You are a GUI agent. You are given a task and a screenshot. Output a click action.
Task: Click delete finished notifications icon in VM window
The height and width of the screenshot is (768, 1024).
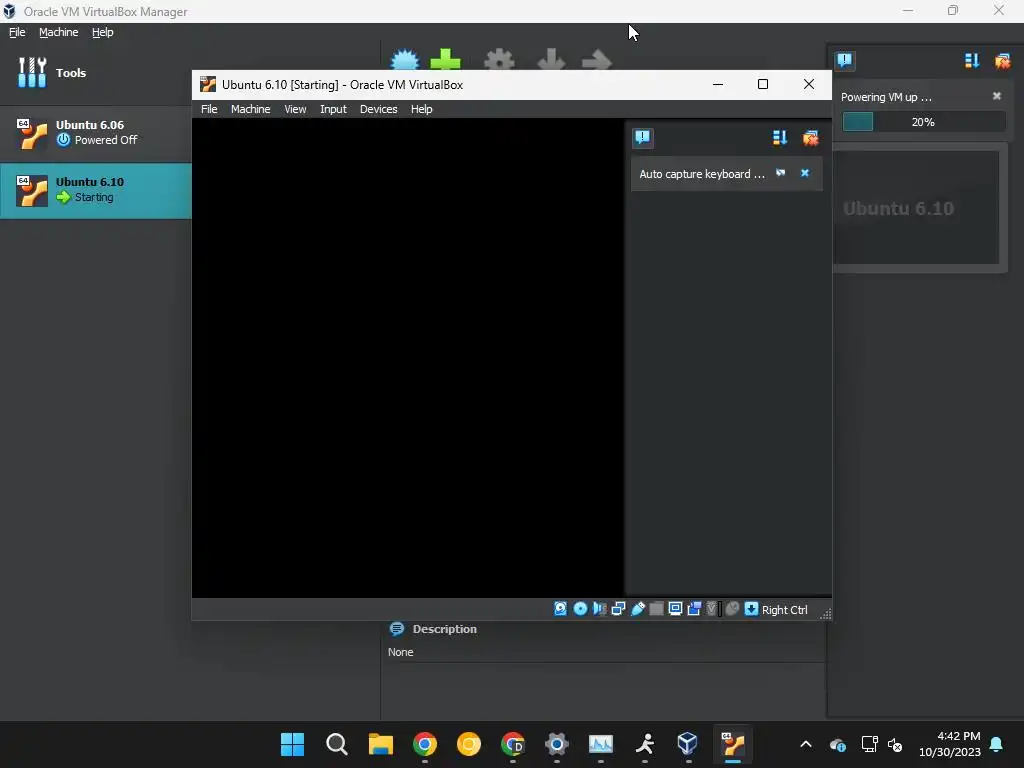click(810, 137)
